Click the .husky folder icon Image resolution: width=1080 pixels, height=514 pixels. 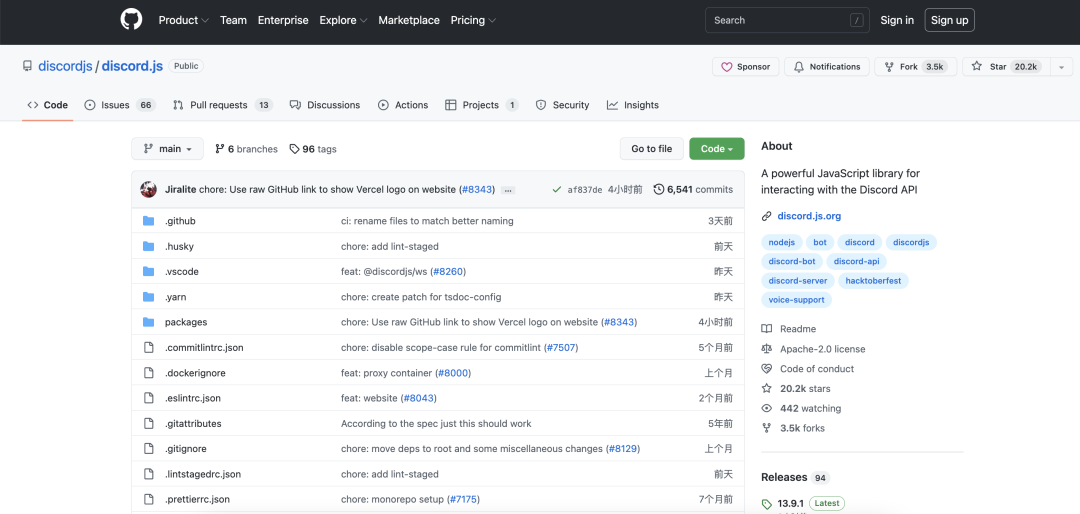click(x=148, y=247)
